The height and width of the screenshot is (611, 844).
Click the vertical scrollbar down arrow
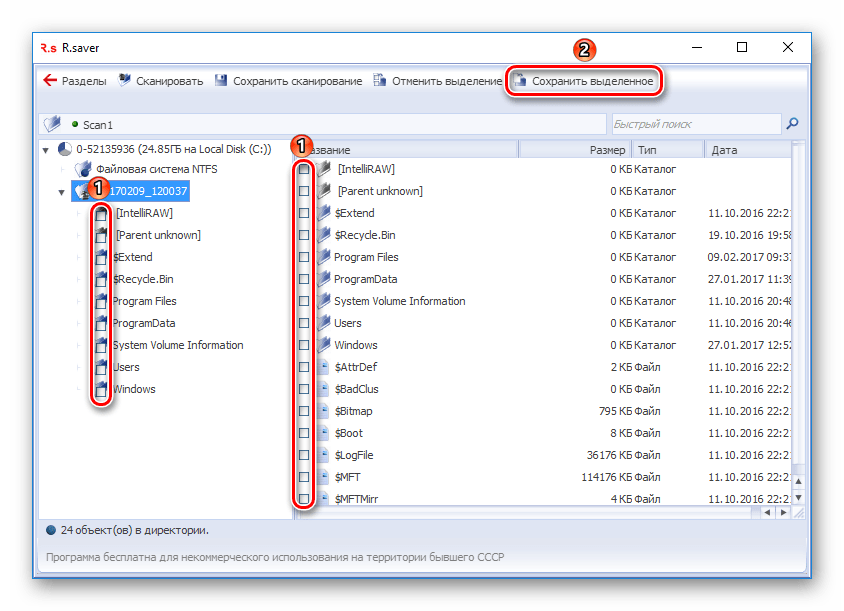pyautogui.click(x=799, y=498)
